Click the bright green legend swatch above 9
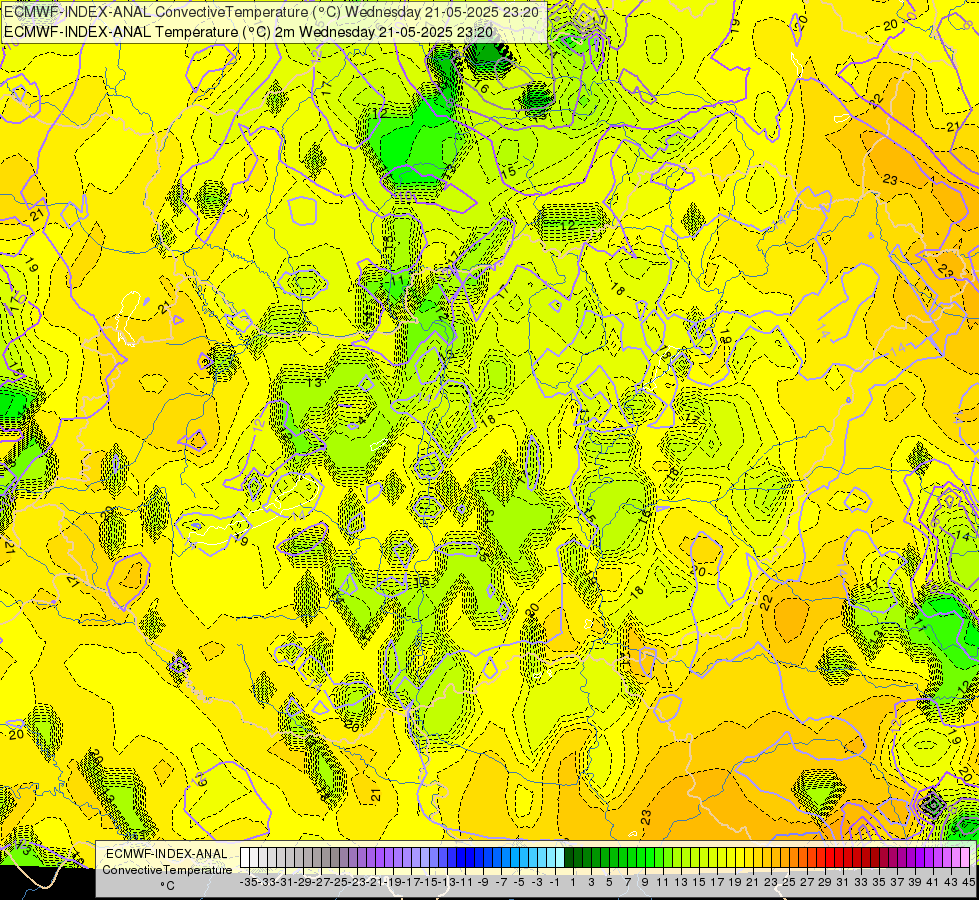The height and width of the screenshot is (900, 979). coord(641,858)
